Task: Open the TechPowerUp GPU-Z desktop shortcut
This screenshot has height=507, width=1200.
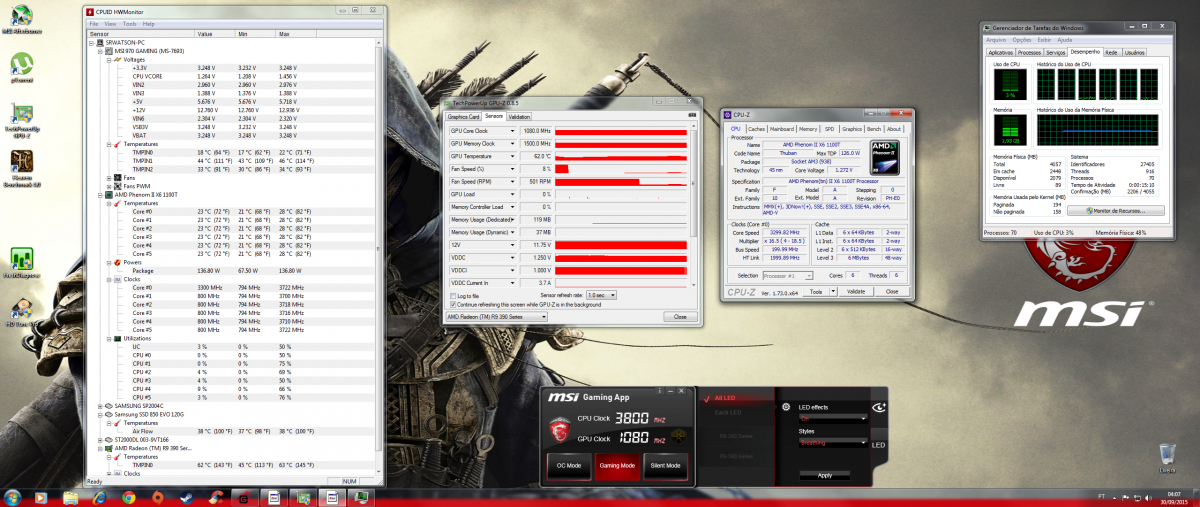Action: point(22,119)
